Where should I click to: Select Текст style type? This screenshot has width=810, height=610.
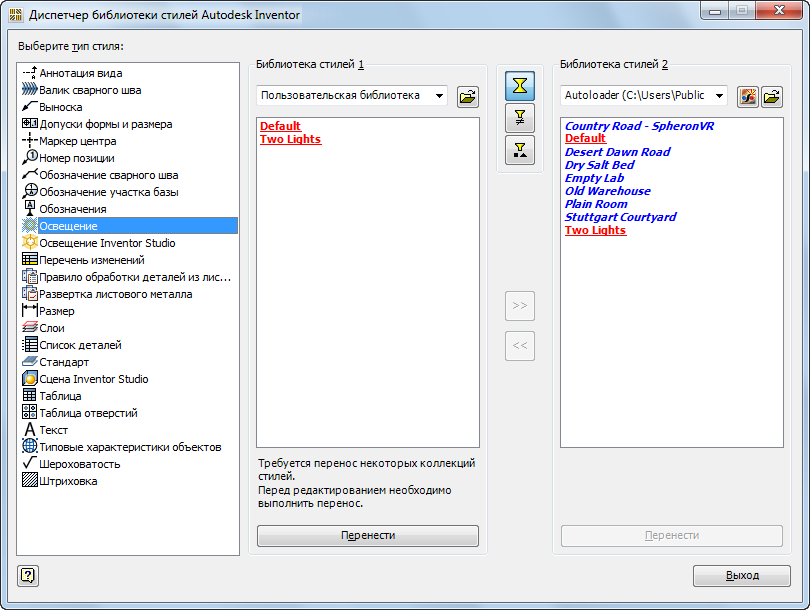[54, 430]
